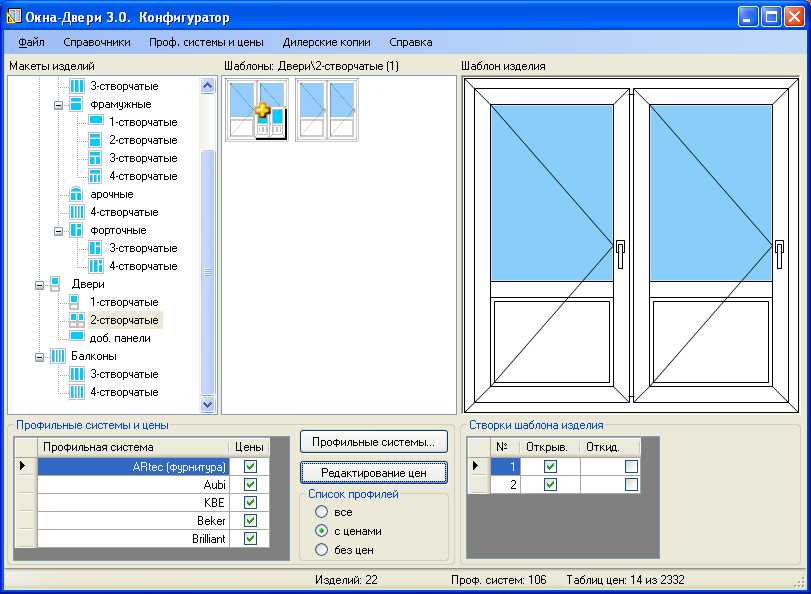Select the арочные tree label

[x=112, y=194]
